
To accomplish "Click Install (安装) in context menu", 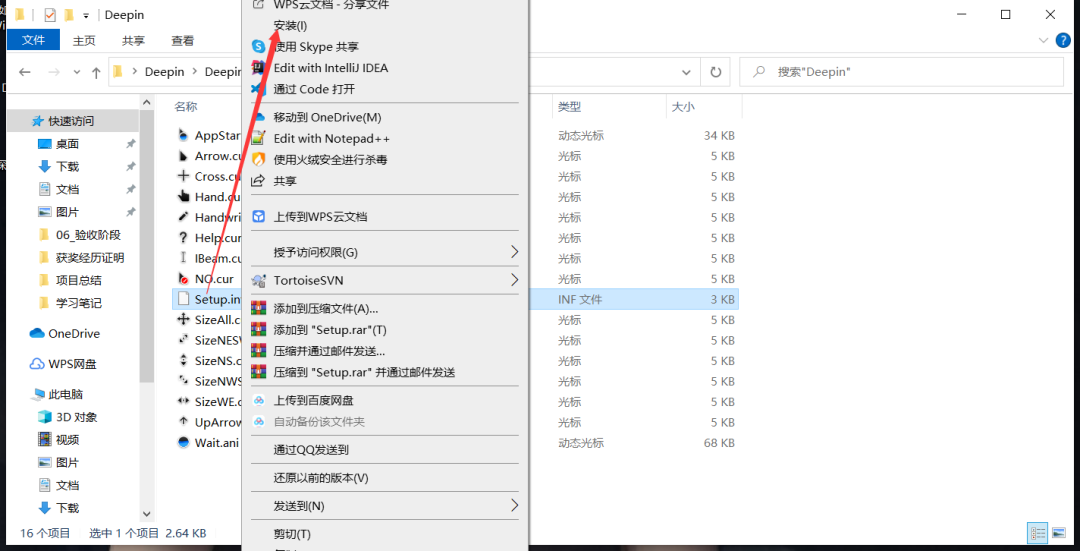I will [x=290, y=25].
